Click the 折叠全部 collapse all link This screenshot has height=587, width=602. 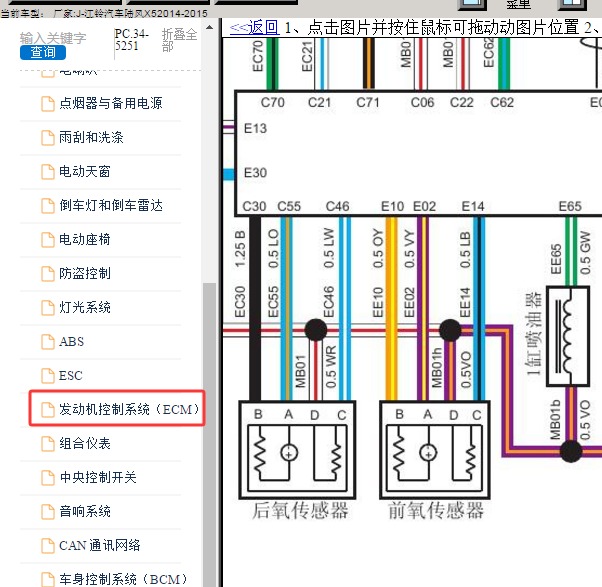coord(179,40)
